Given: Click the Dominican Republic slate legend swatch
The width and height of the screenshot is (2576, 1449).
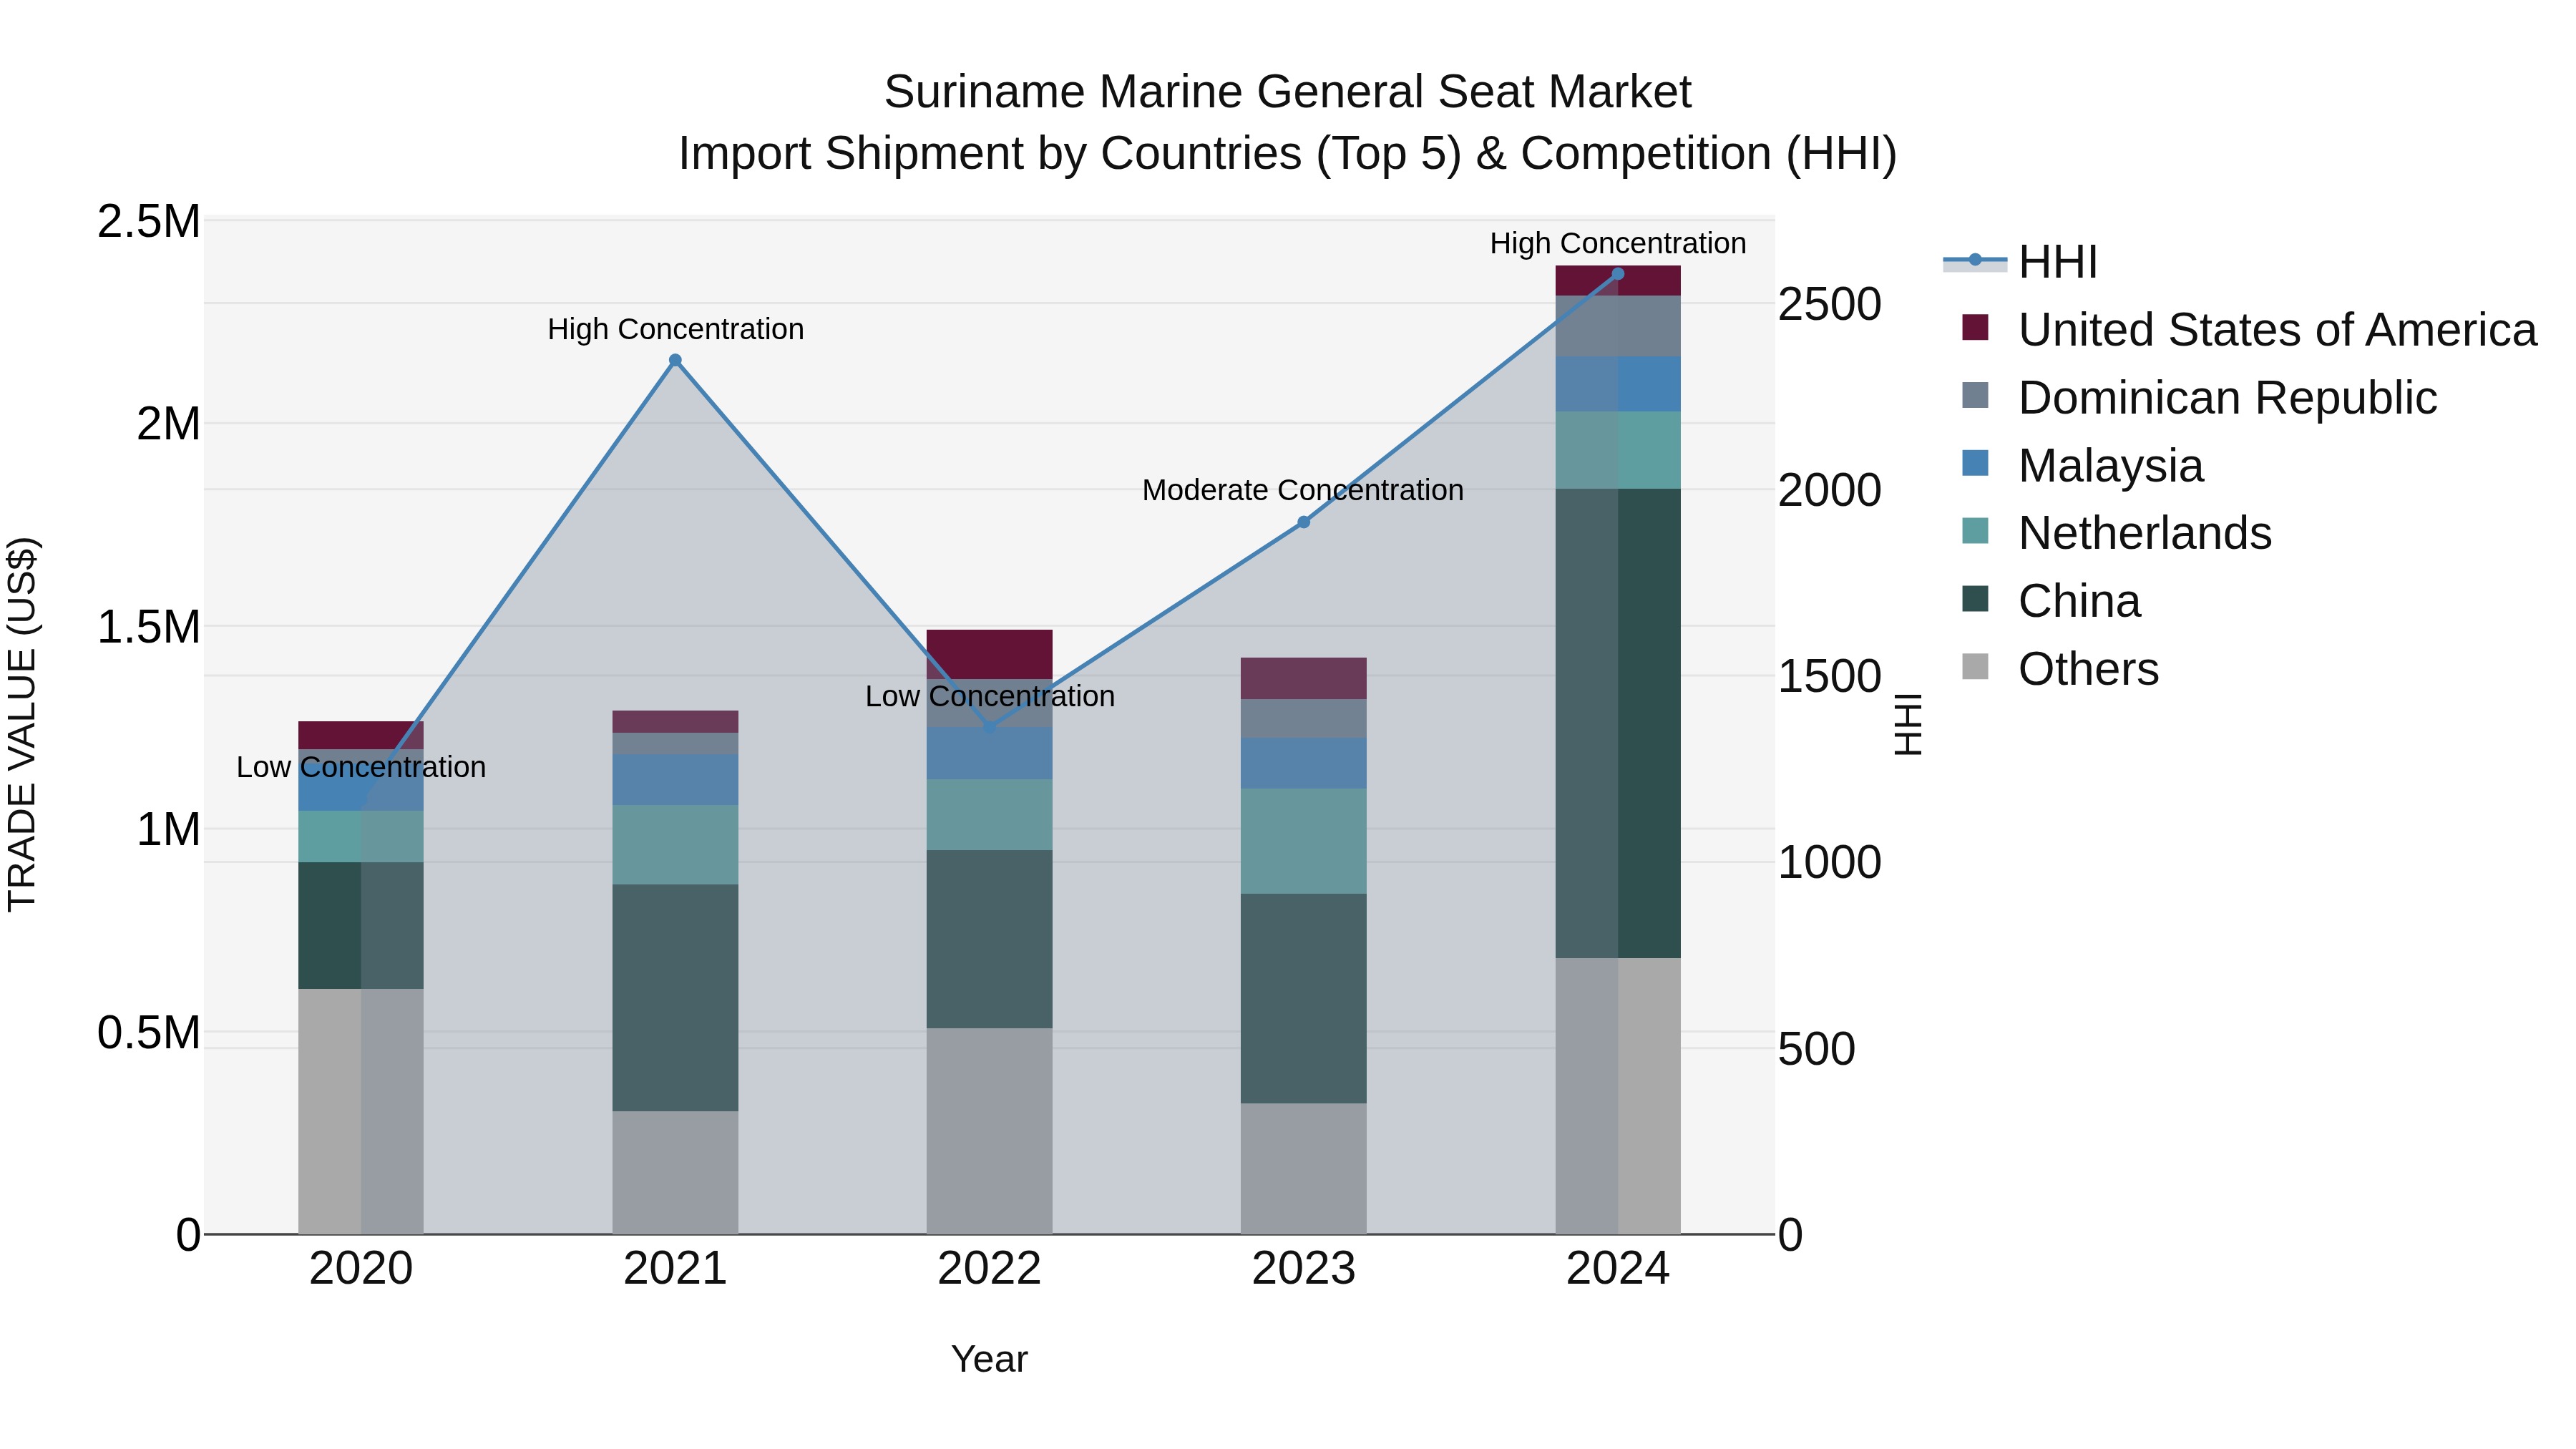Looking at the screenshot, I should (1975, 395).
